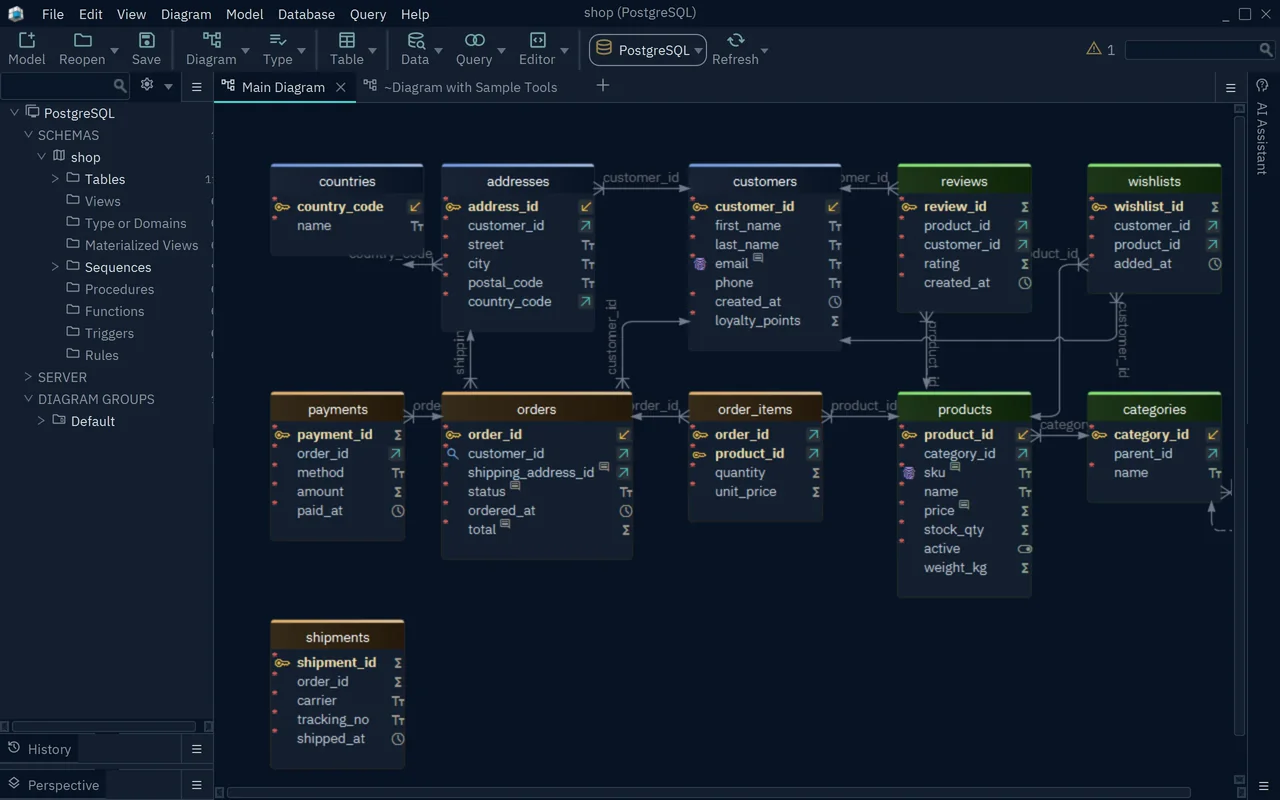This screenshot has height=800, width=1280.
Task: Expand the Default diagram group
Action: pos(41,421)
